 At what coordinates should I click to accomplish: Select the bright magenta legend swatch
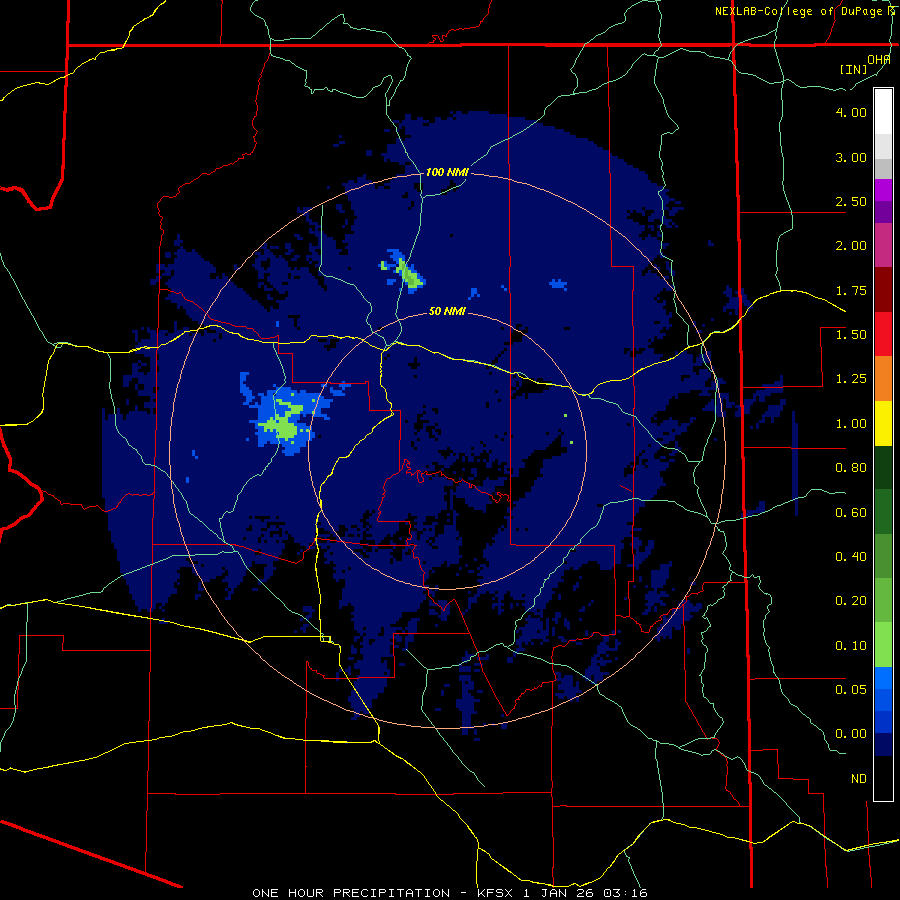click(x=883, y=190)
